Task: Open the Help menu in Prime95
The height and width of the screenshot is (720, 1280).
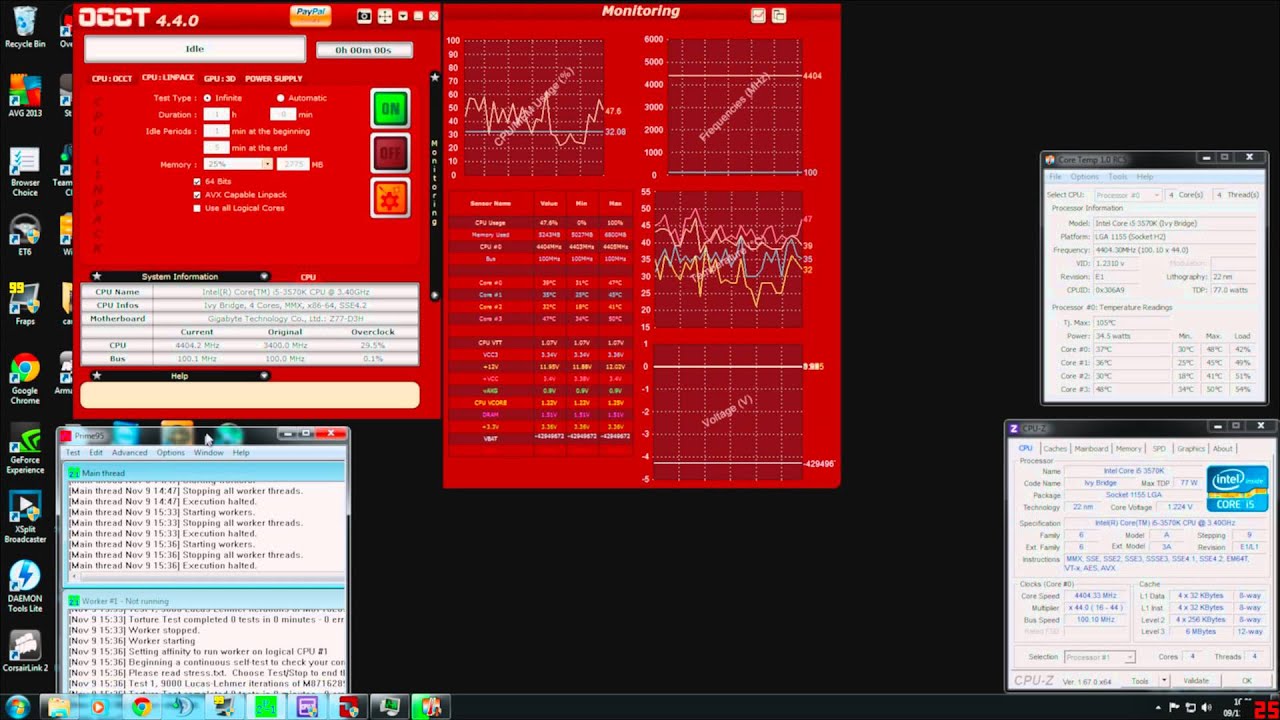Action: pos(241,453)
